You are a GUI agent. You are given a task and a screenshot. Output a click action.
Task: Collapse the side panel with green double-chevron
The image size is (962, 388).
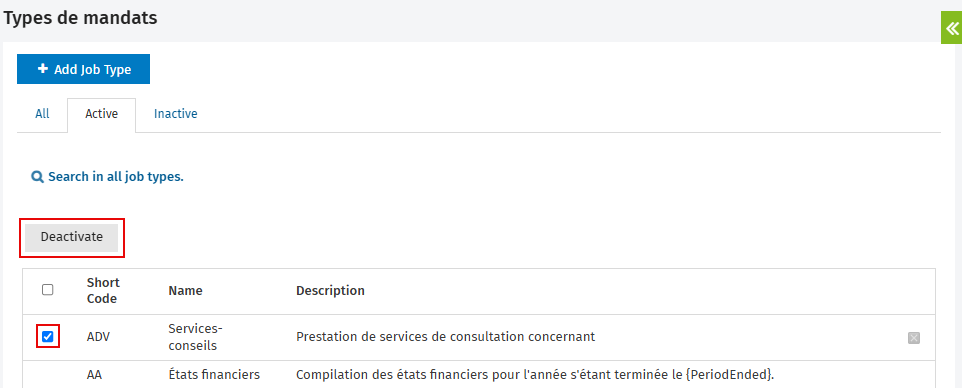(x=952, y=28)
